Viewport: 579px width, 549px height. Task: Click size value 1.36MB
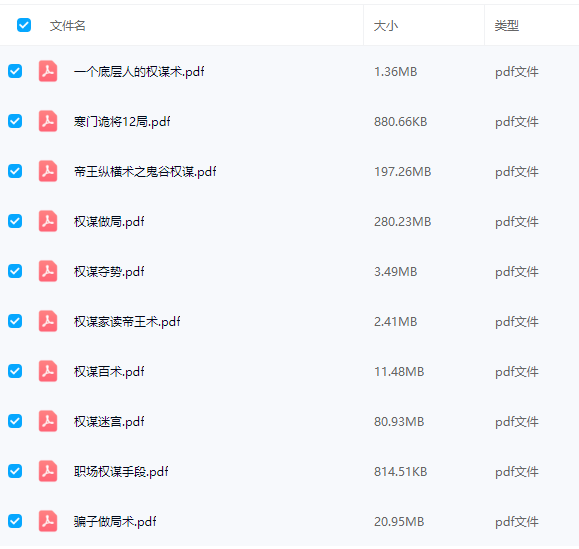coord(395,71)
